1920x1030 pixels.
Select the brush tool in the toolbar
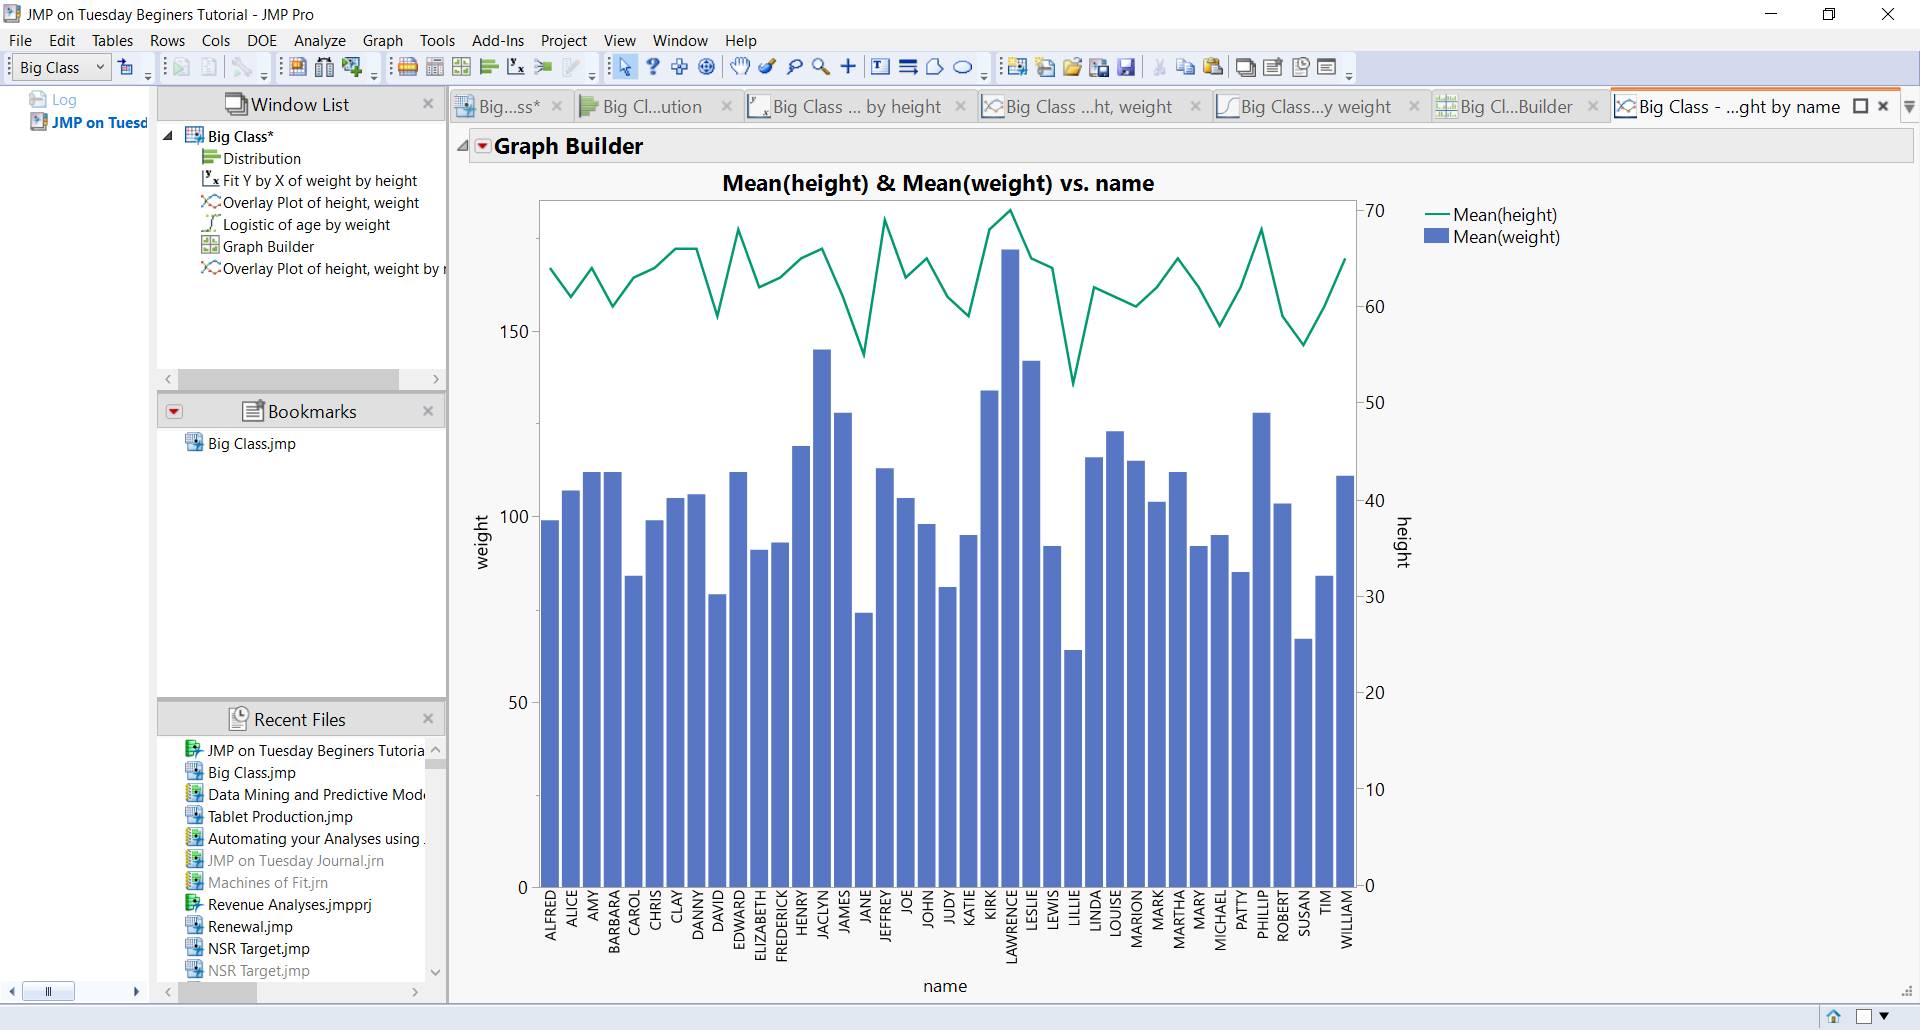click(768, 67)
